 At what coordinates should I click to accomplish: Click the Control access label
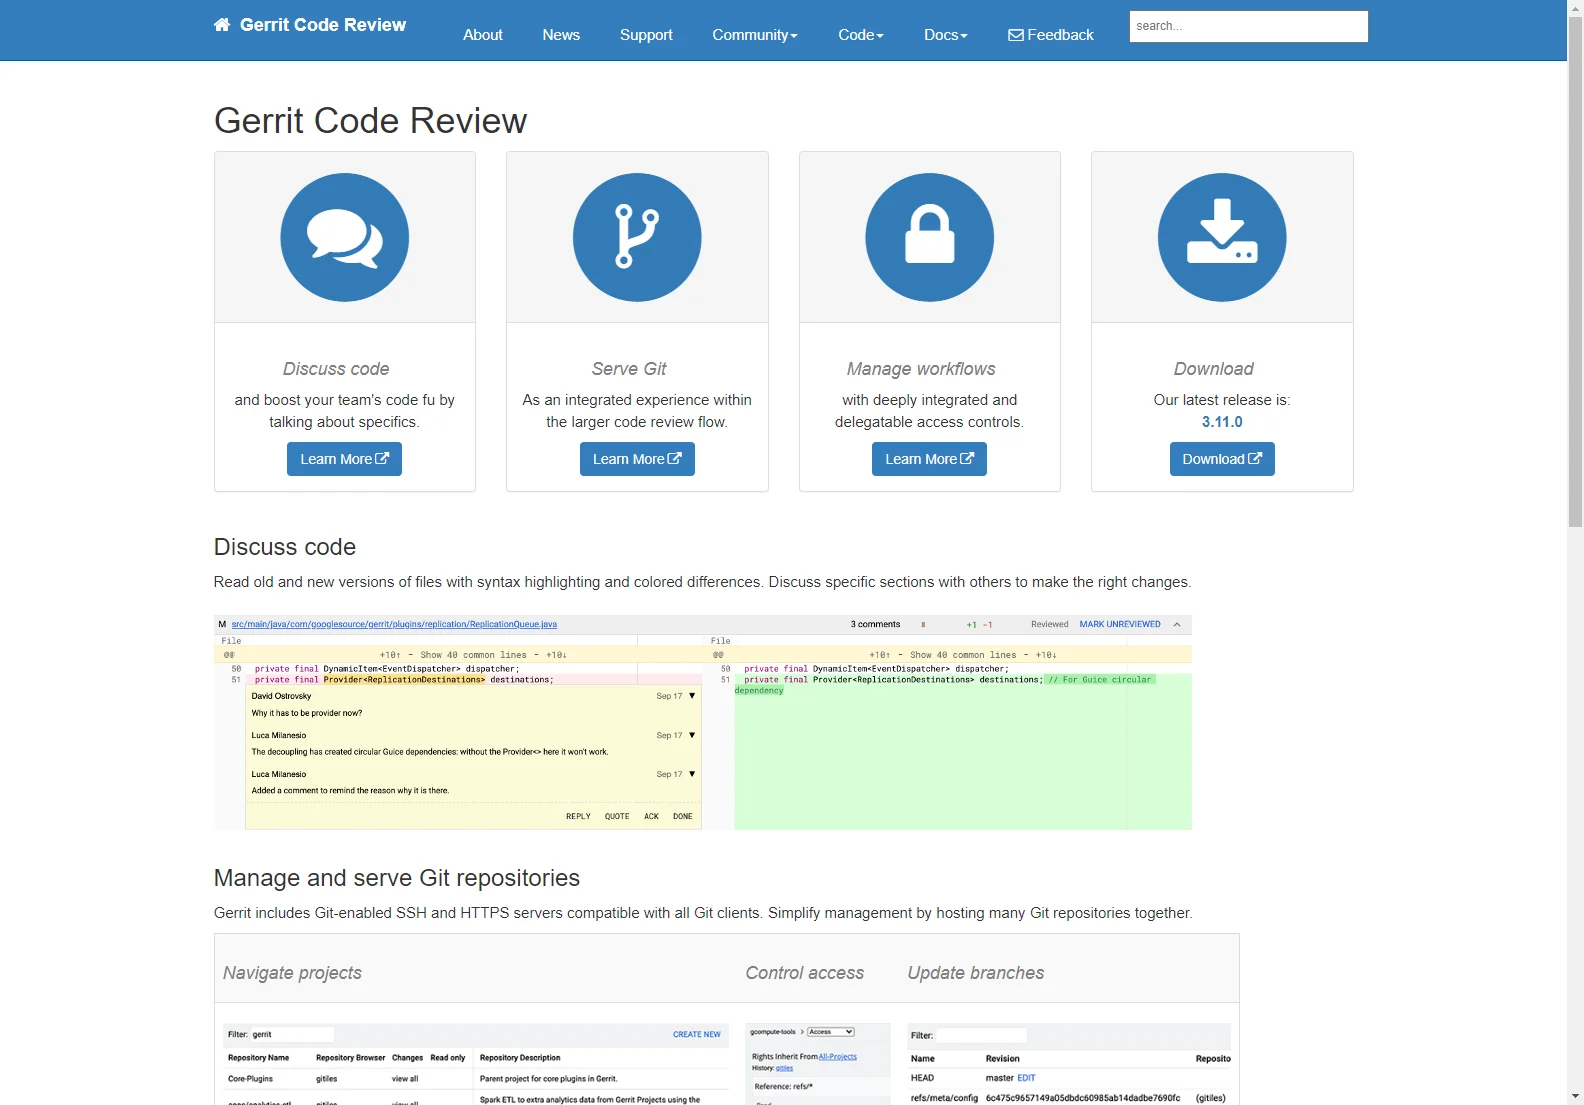tap(805, 973)
